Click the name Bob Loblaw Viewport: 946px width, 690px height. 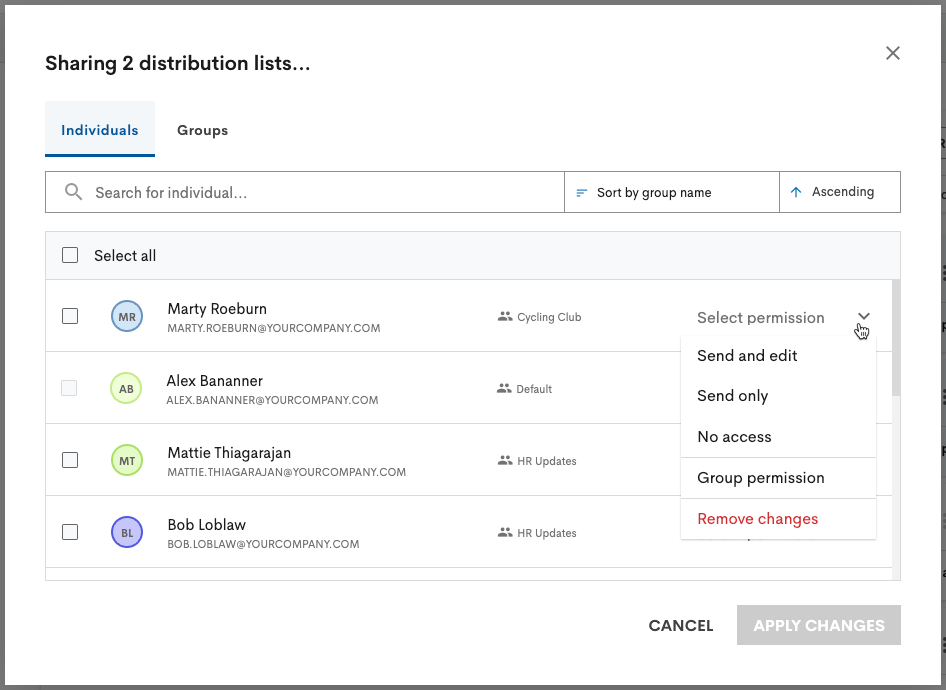(207, 525)
